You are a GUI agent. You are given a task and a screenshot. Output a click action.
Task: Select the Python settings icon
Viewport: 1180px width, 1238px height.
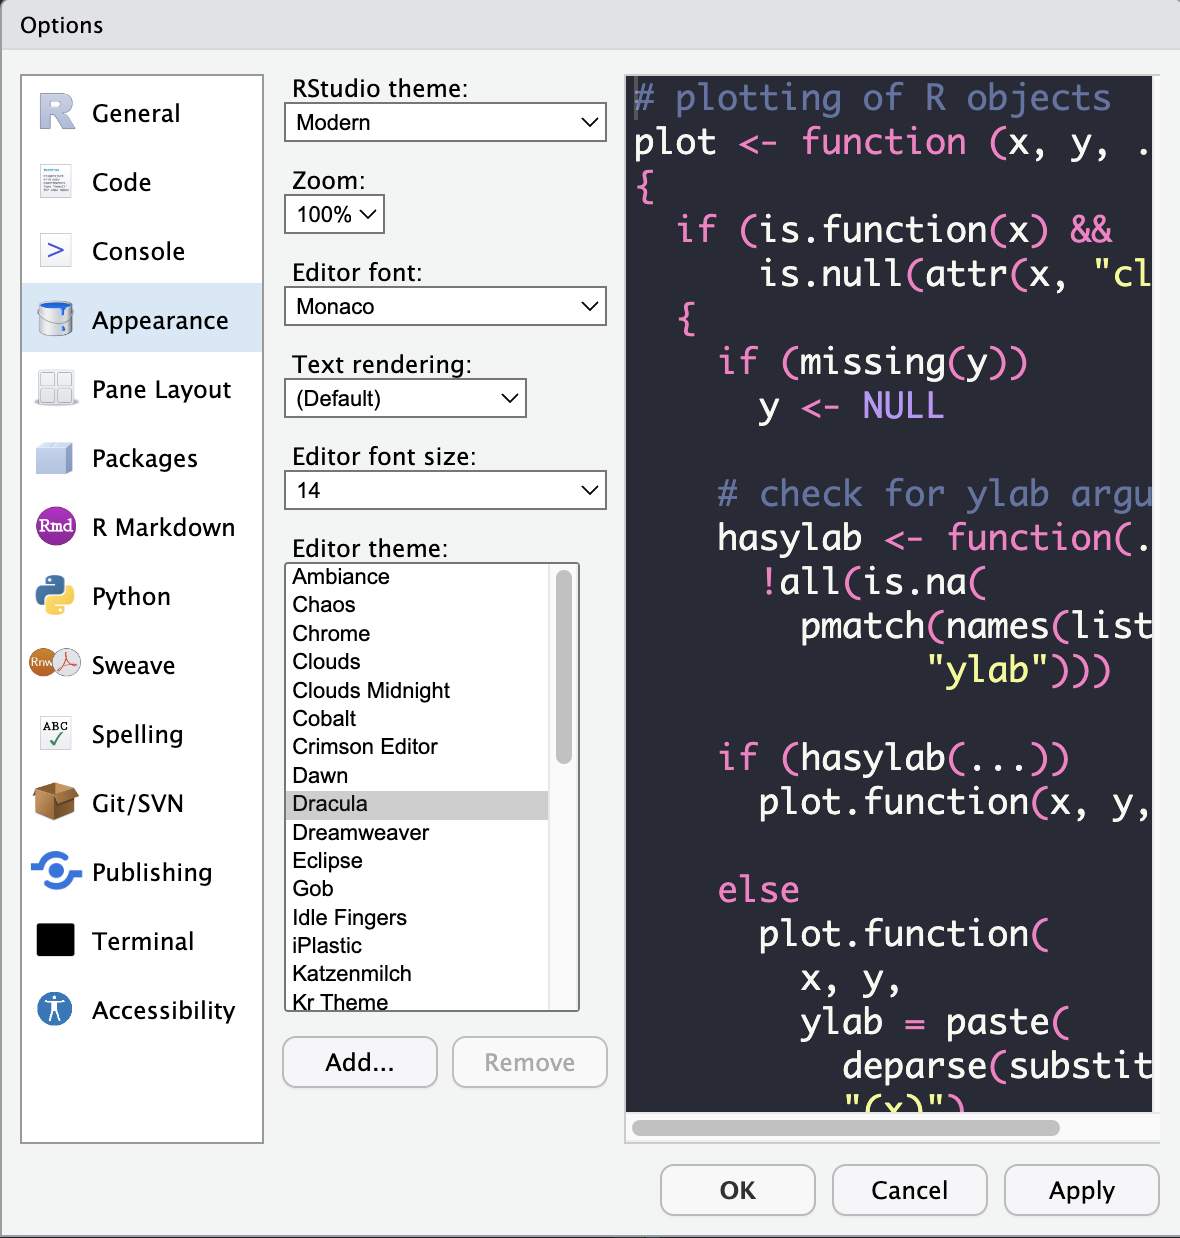tap(55, 596)
